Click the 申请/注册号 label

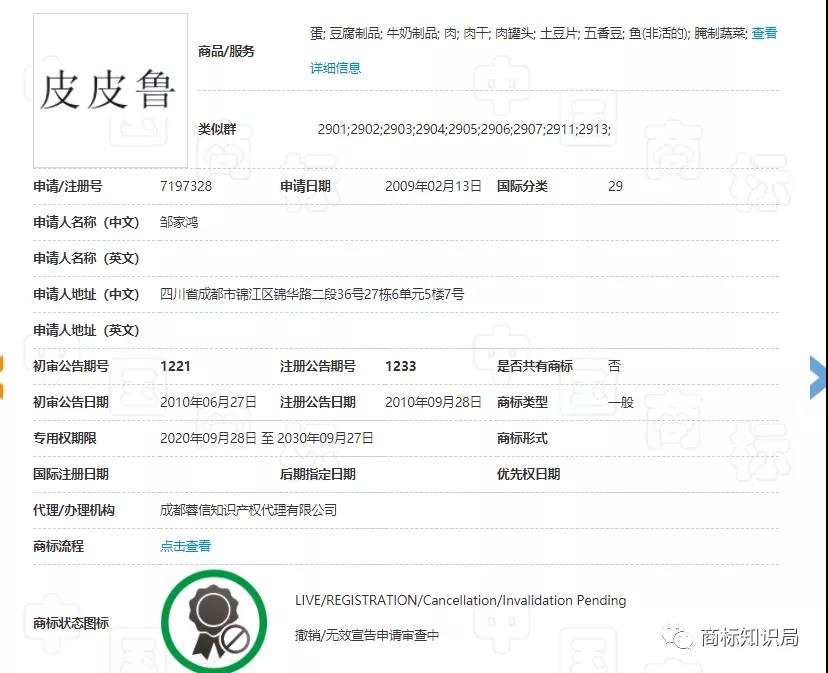68,186
